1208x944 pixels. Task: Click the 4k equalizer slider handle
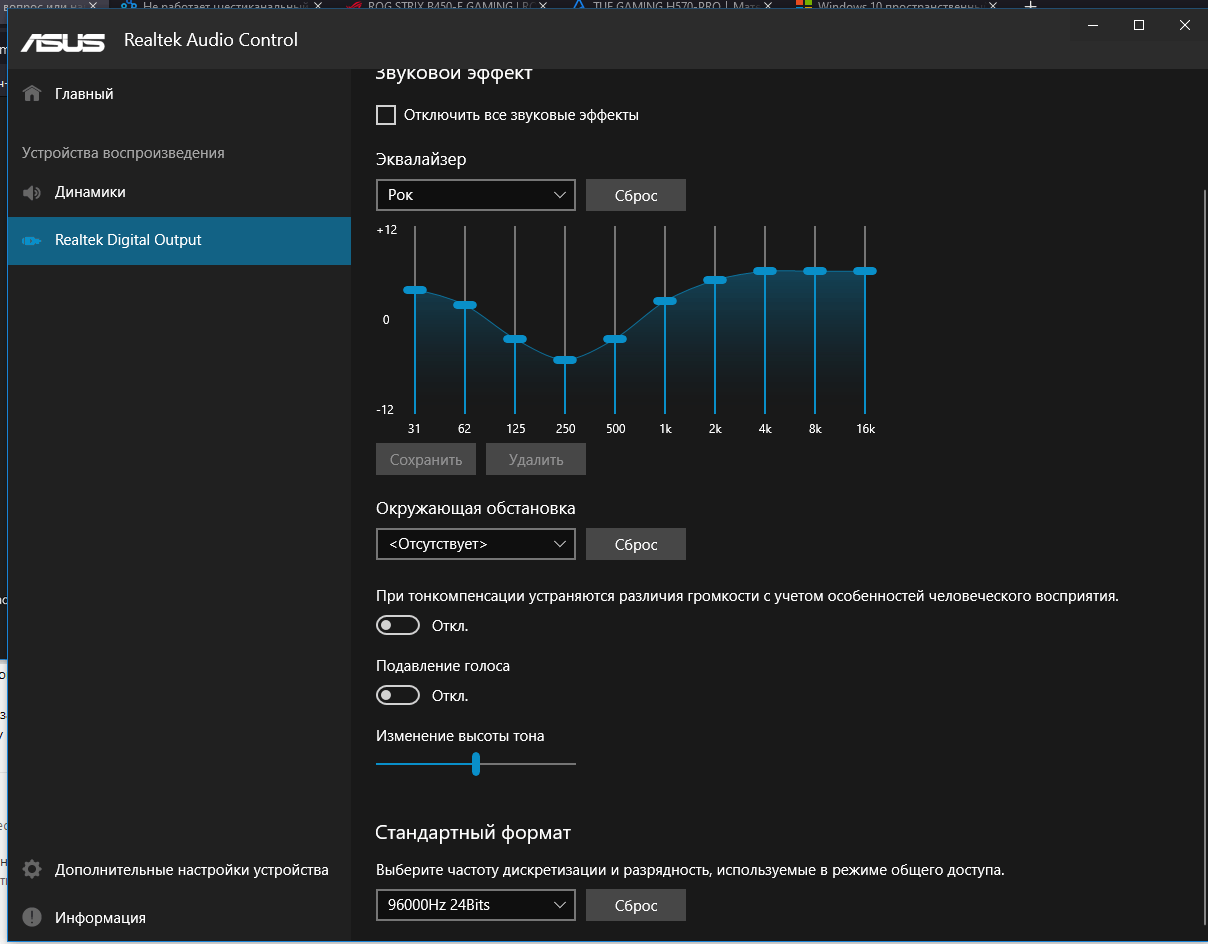tap(765, 271)
